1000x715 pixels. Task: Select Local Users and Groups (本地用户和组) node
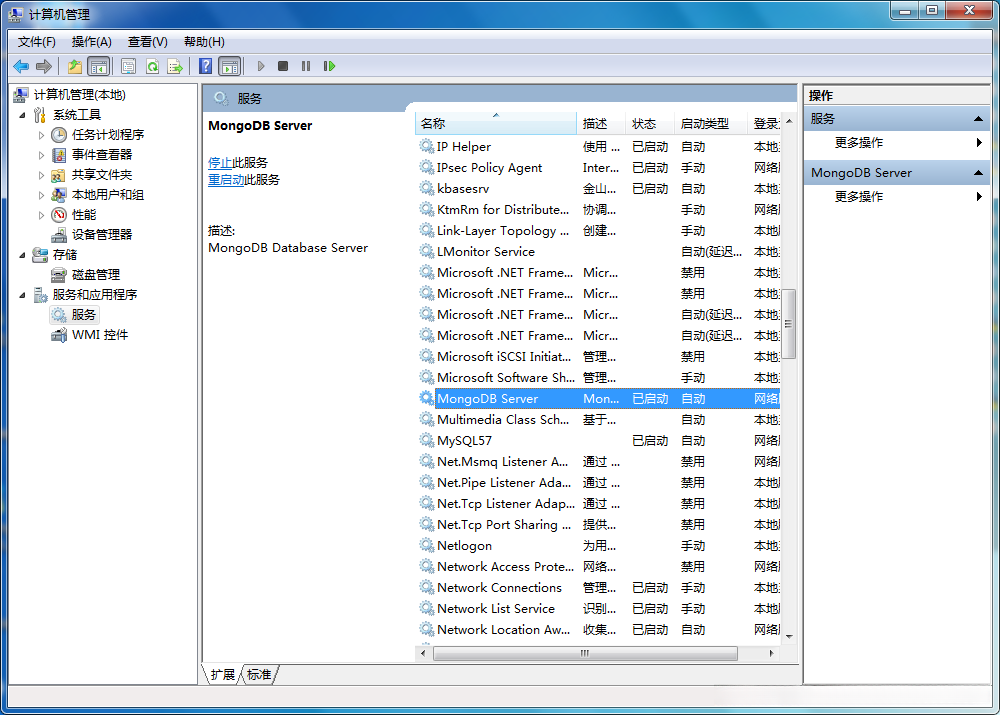pos(108,195)
